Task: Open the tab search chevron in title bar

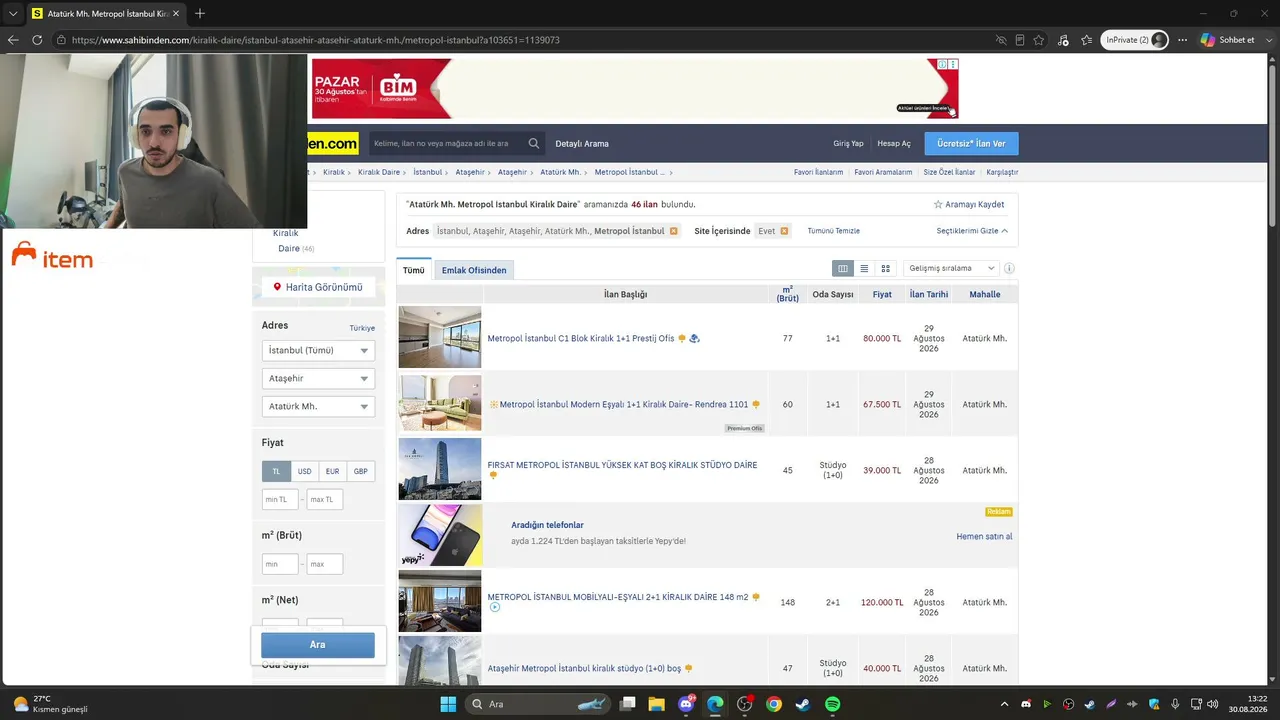Action: (13, 13)
